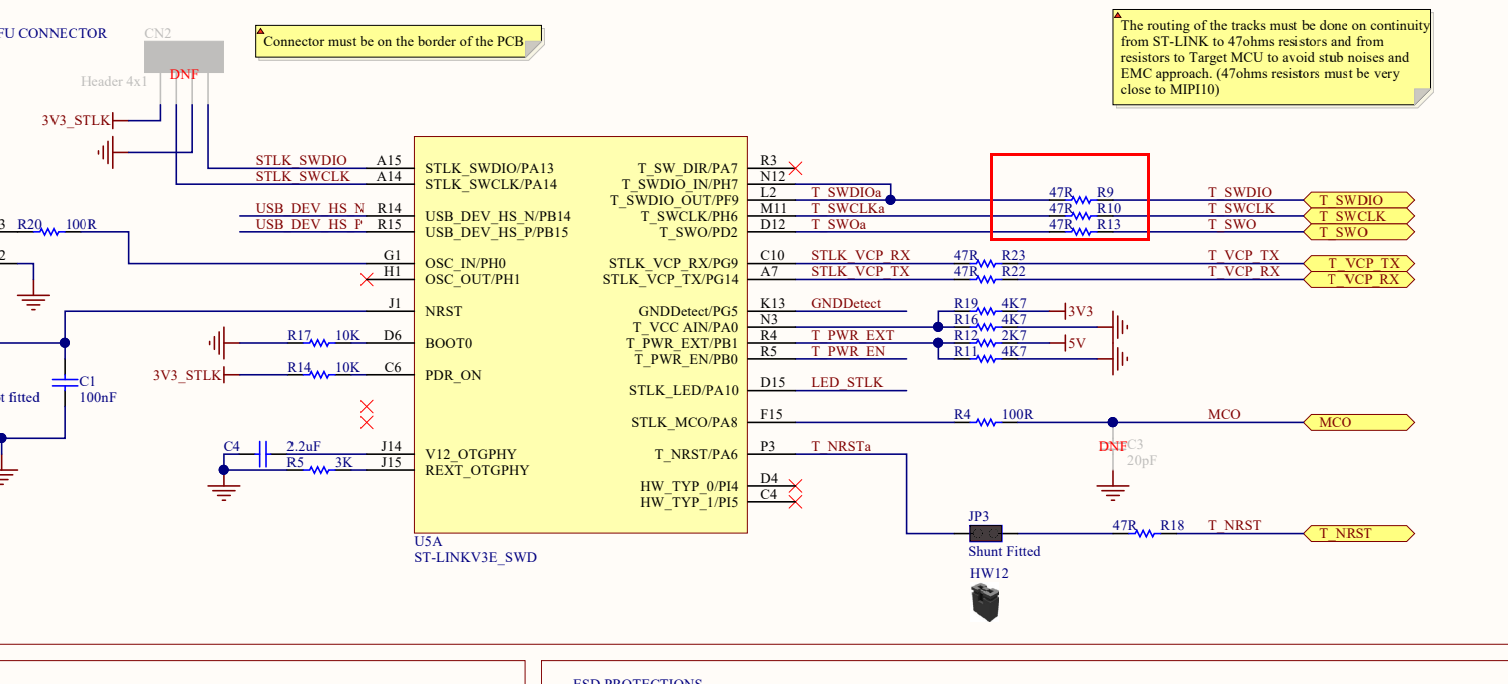Click the 3V3_STLK label near PDR_ON
Viewport: 1508px width, 684px height.
tap(187, 375)
